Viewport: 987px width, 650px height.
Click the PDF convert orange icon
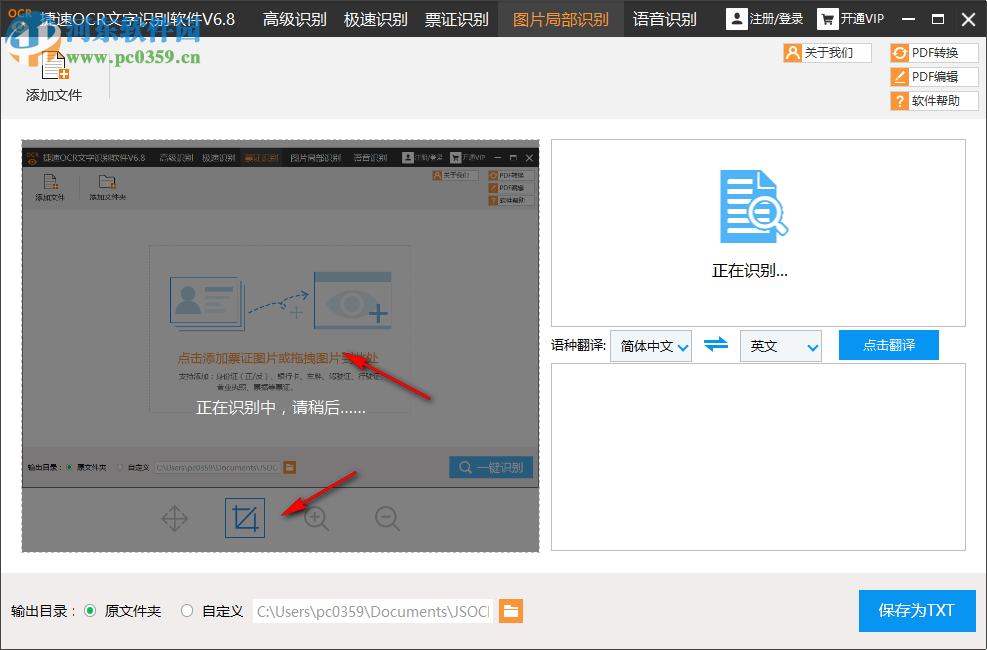coord(900,53)
